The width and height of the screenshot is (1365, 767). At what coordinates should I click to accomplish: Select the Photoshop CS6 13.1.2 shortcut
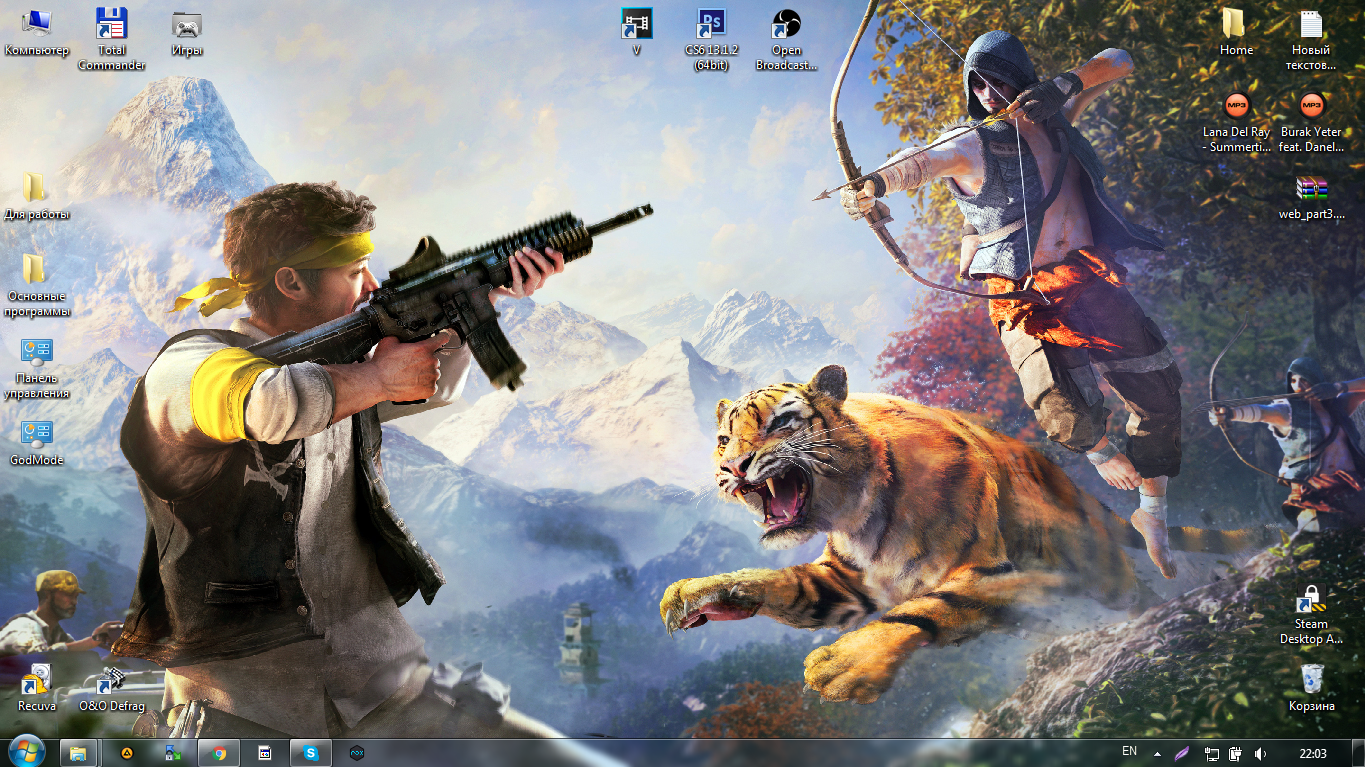pos(711,38)
